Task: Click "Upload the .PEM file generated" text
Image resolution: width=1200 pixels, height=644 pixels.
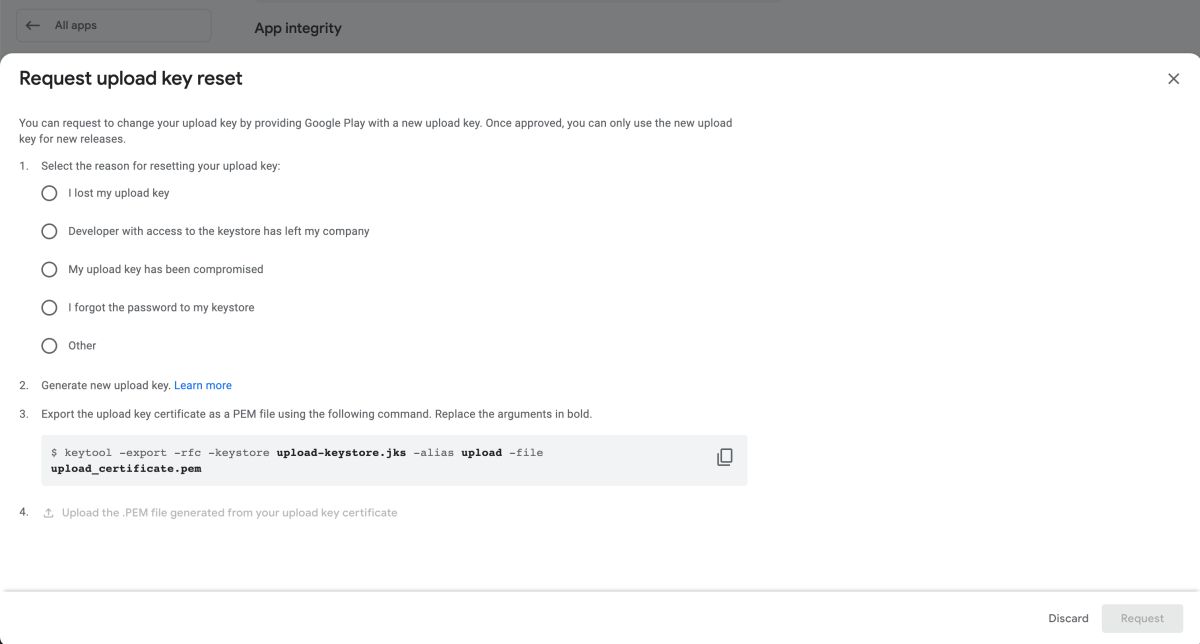Action: click(229, 513)
